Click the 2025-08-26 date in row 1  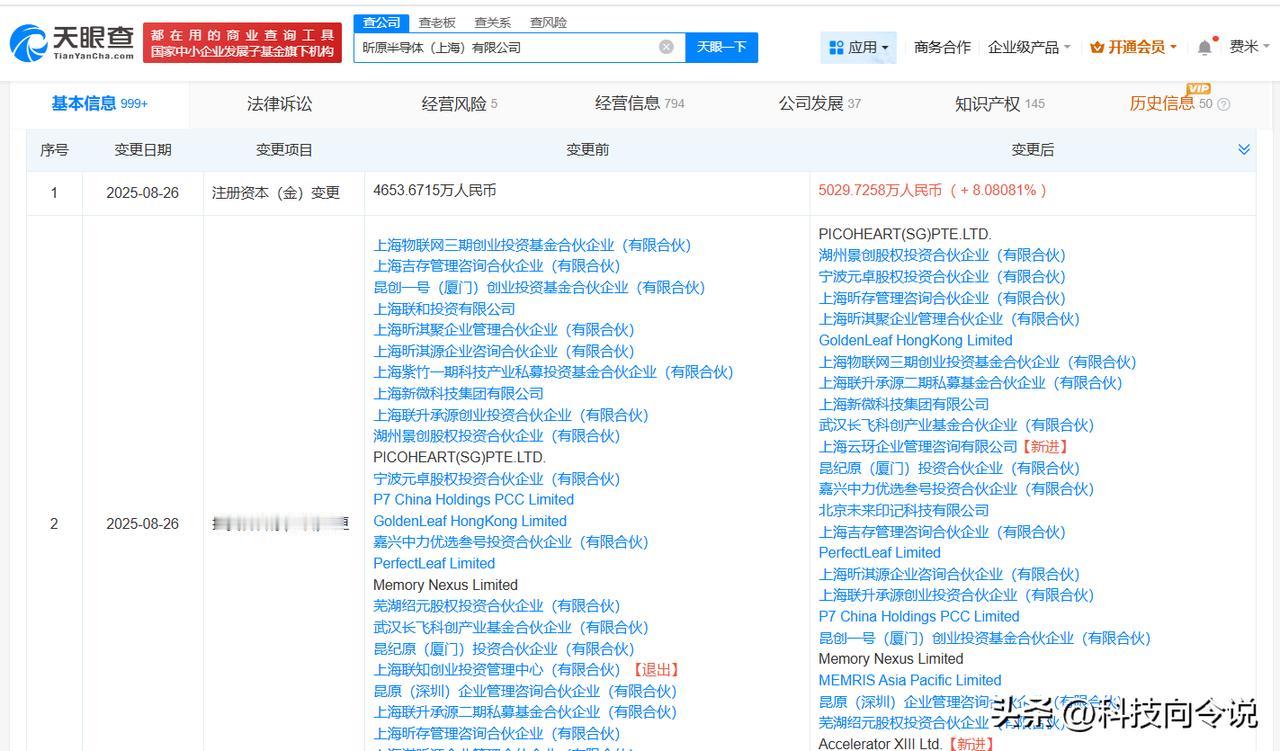point(142,192)
